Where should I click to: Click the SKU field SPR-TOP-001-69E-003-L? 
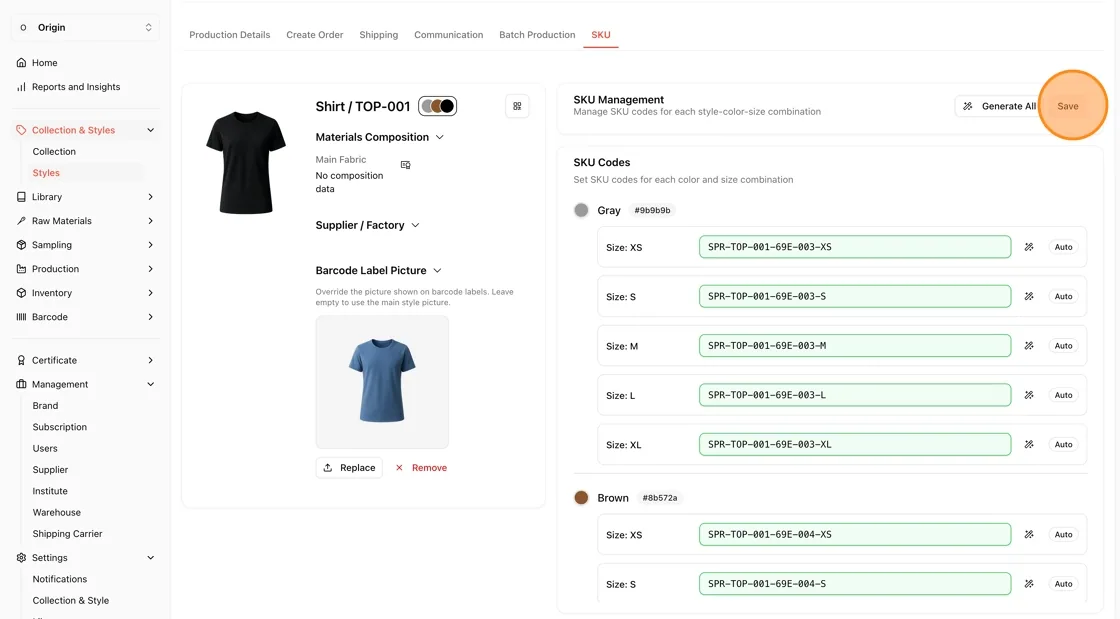(855, 395)
